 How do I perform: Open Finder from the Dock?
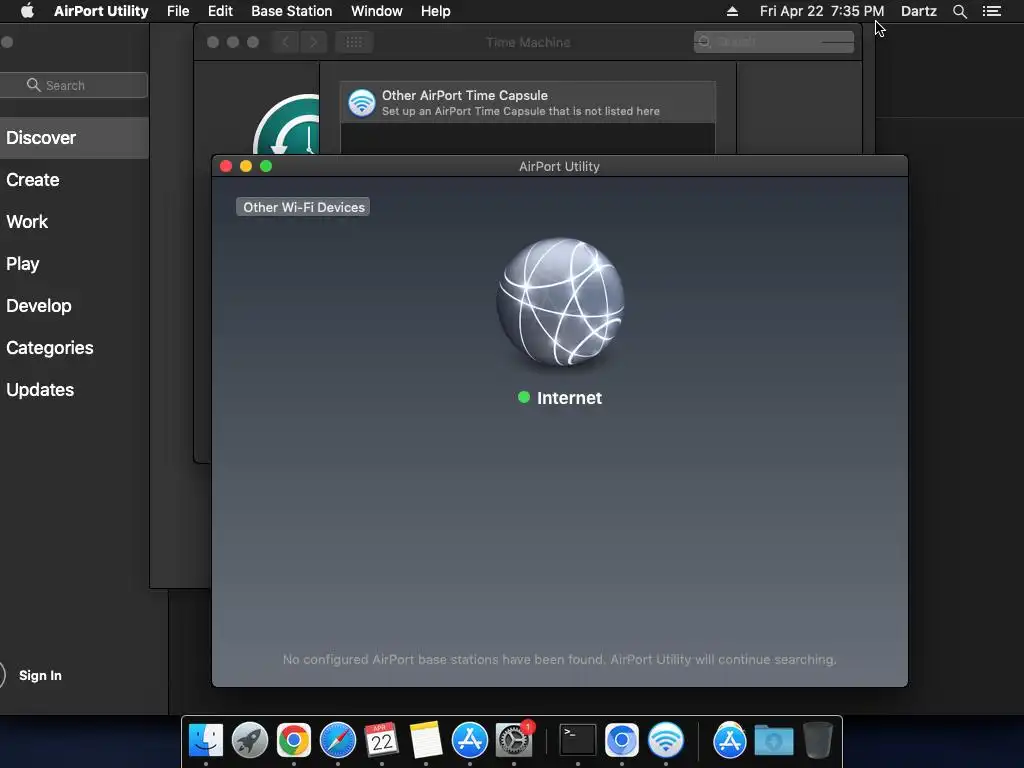(x=206, y=740)
